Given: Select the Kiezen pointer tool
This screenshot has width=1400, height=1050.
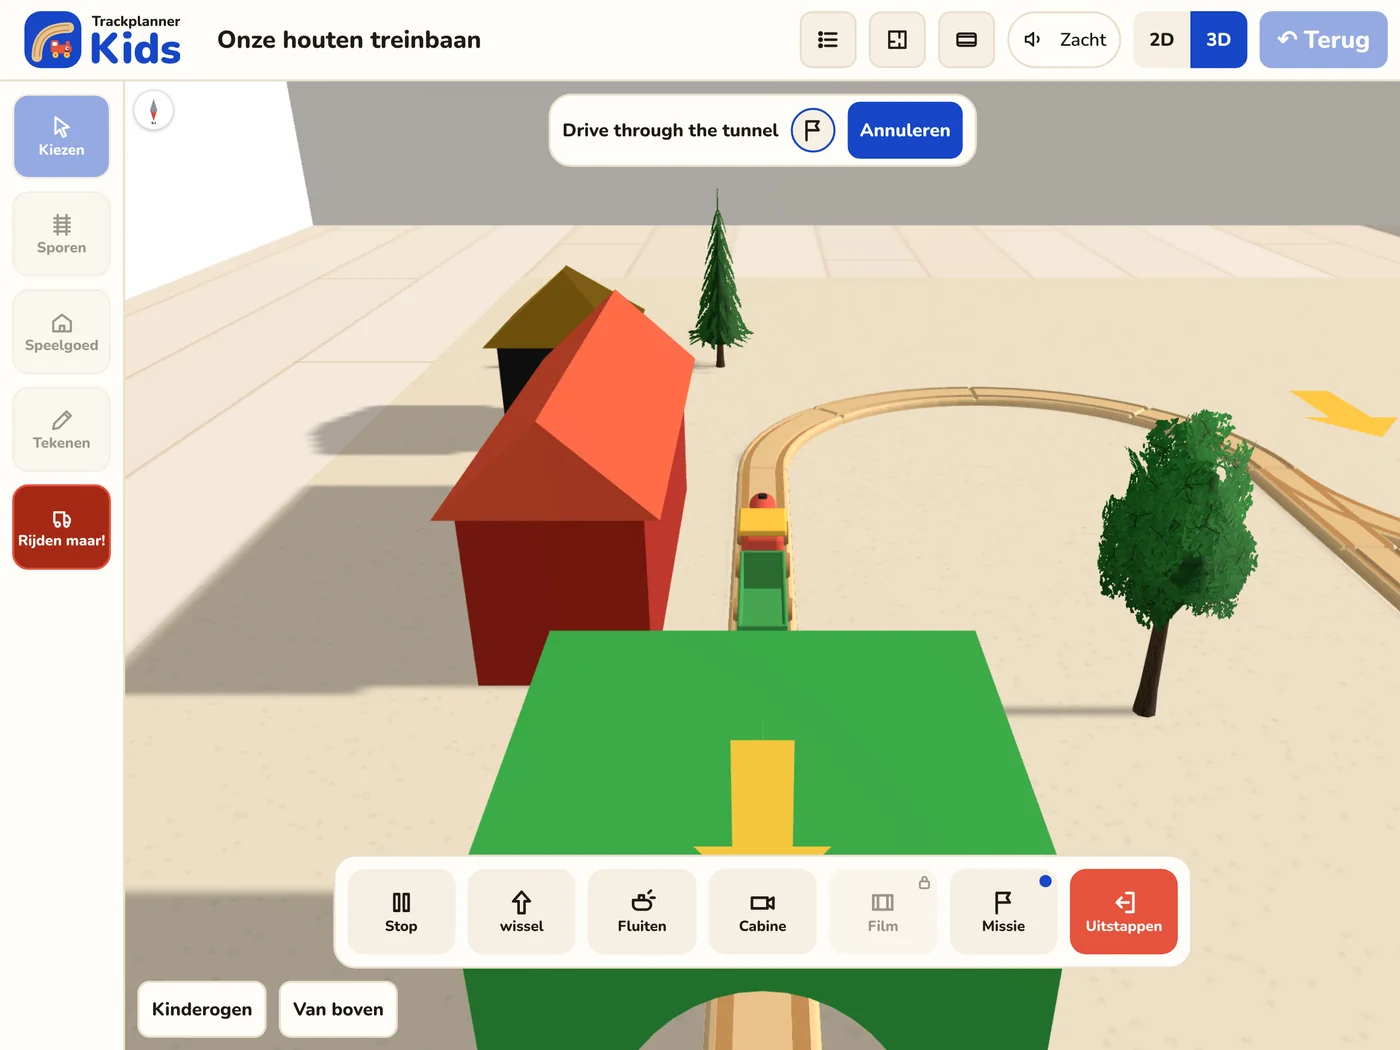Looking at the screenshot, I should pos(61,136).
